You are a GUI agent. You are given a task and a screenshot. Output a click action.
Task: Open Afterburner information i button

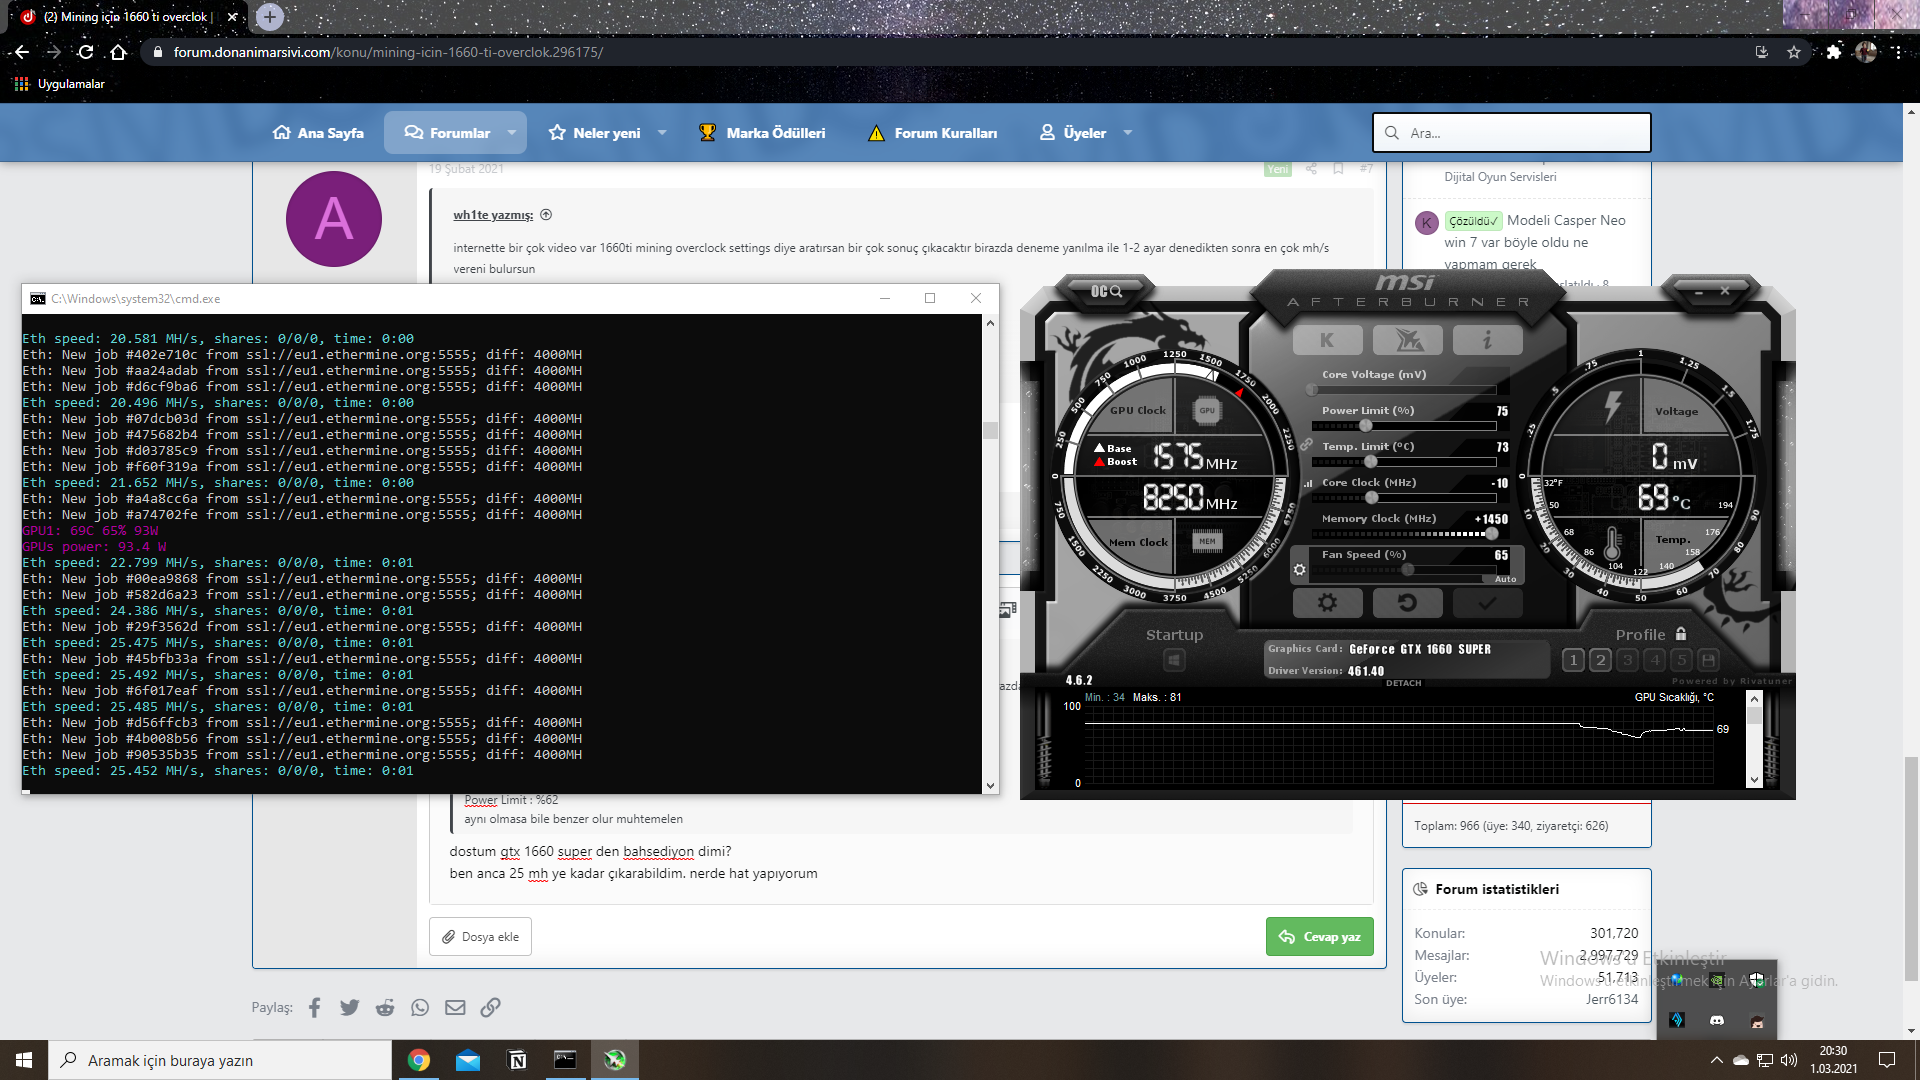tap(1487, 341)
